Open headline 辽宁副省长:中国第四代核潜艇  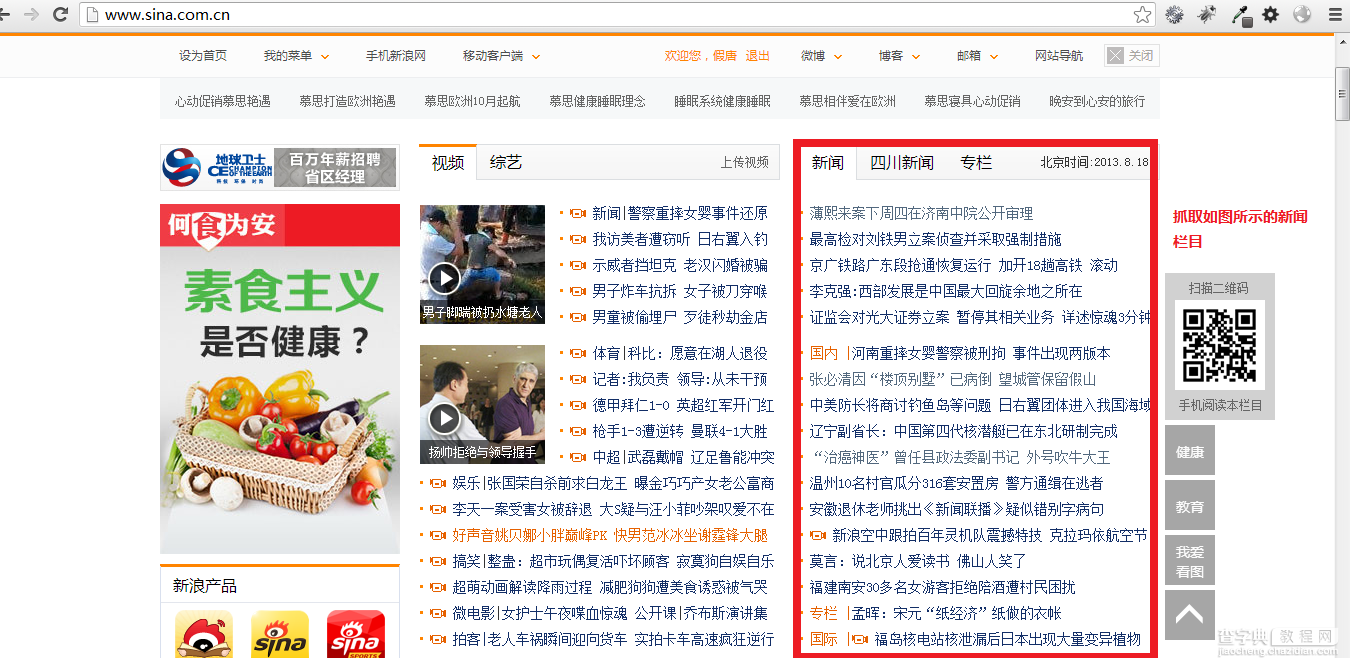coord(963,431)
